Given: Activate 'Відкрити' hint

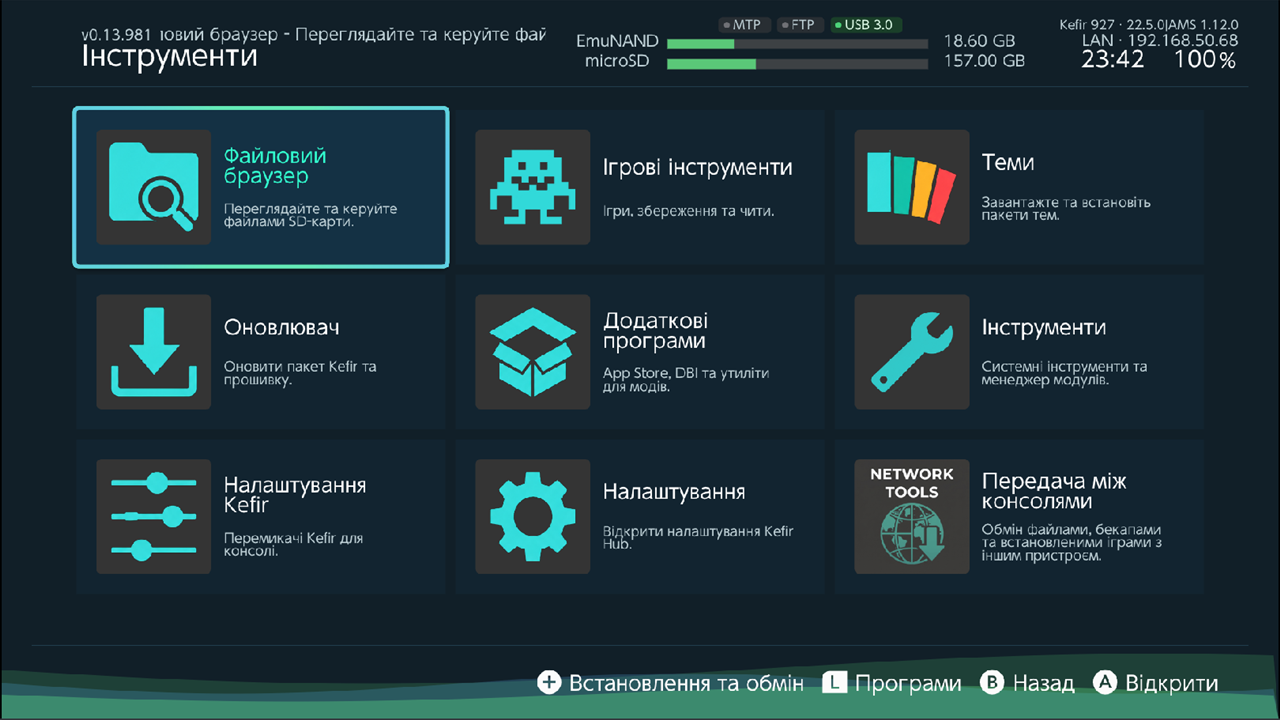Looking at the screenshot, I should (1172, 684).
